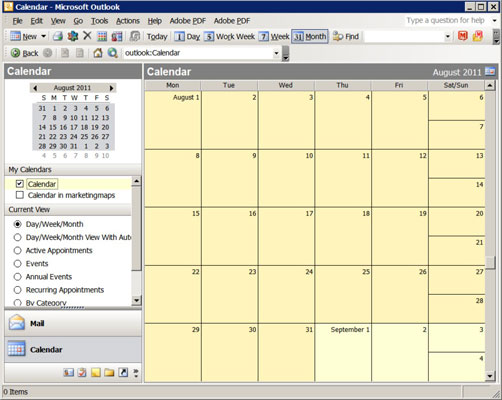The width and height of the screenshot is (502, 400).
Task: Switch to 7-day Week view
Action: [274, 36]
